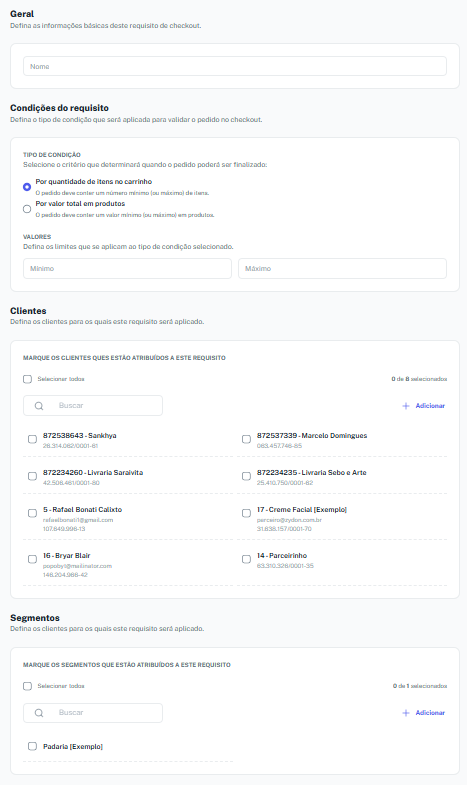Click the search magnifier icon in Segmentos
This screenshot has width=467, height=785.
(39, 713)
